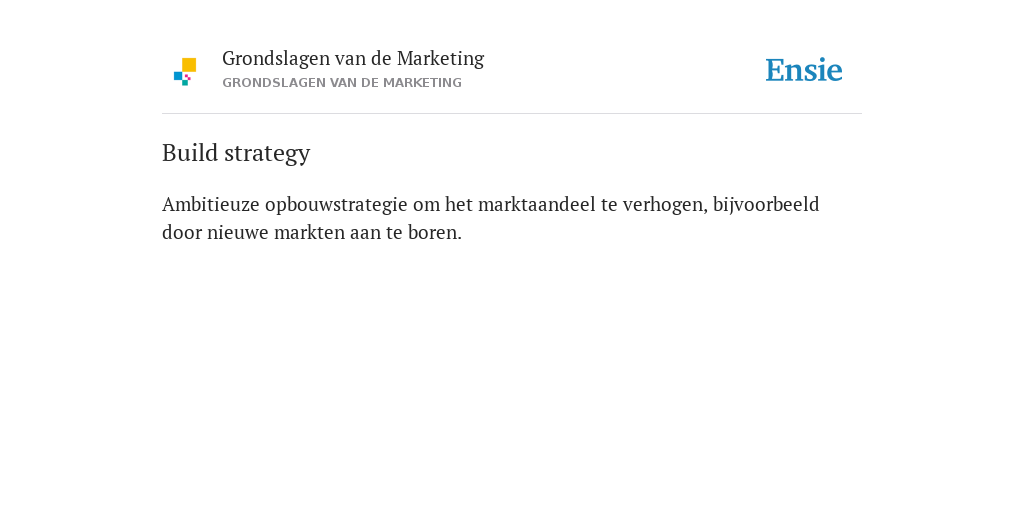The height and width of the screenshot is (512, 1024).
Task: Click the horizontal divider under the header
Action: (512, 114)
